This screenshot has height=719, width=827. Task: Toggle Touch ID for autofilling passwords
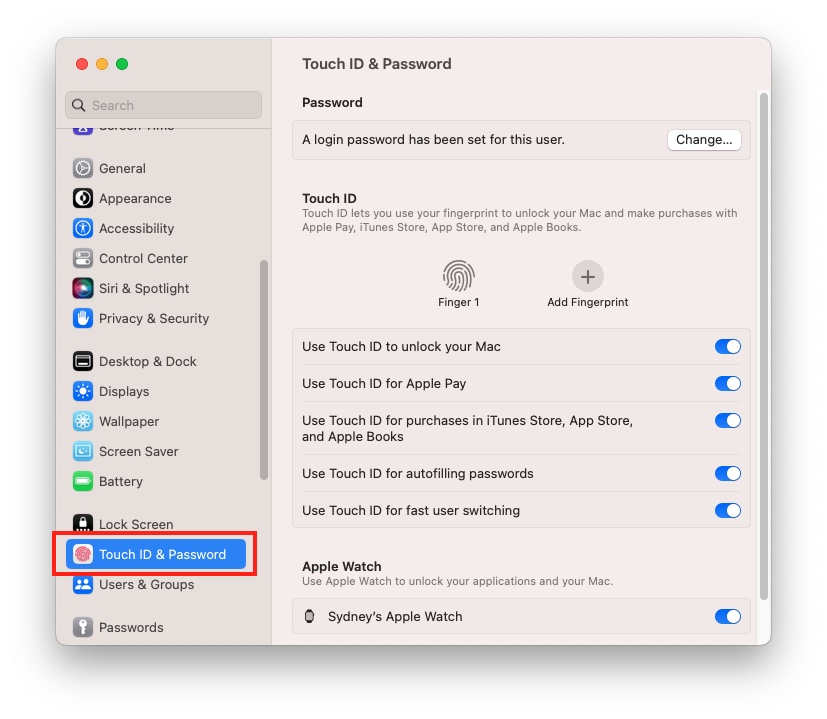pos(727,473)
